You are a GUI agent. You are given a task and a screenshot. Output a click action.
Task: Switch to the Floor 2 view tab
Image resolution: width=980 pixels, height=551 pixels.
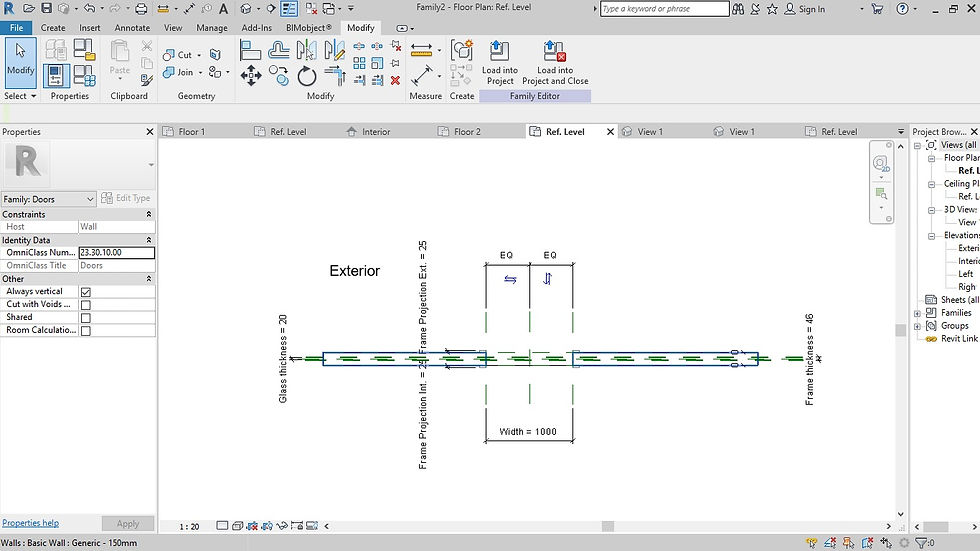point(467,132)
